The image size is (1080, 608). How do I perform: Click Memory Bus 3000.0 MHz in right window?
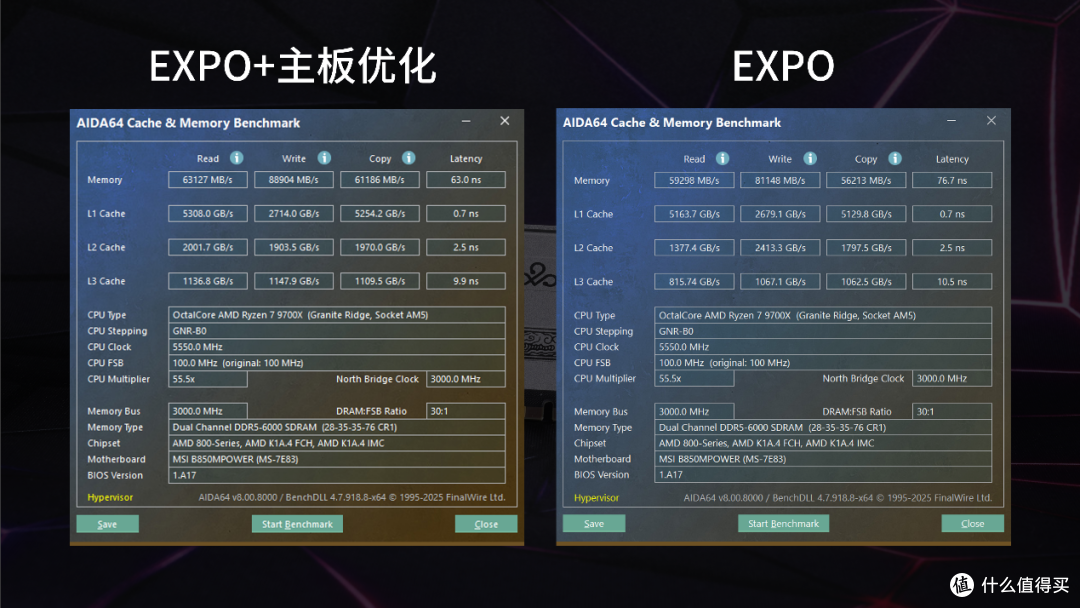tap(694, 412)
